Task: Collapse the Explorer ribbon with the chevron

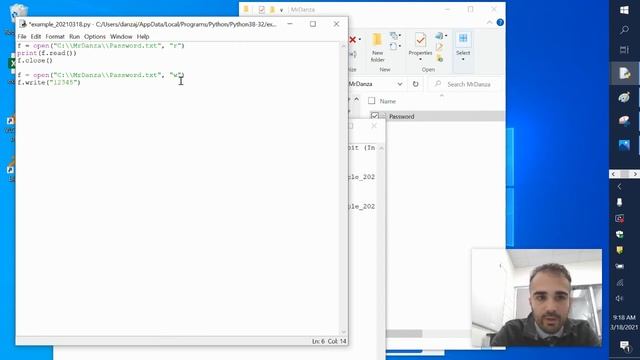Action: coord(489,22)
